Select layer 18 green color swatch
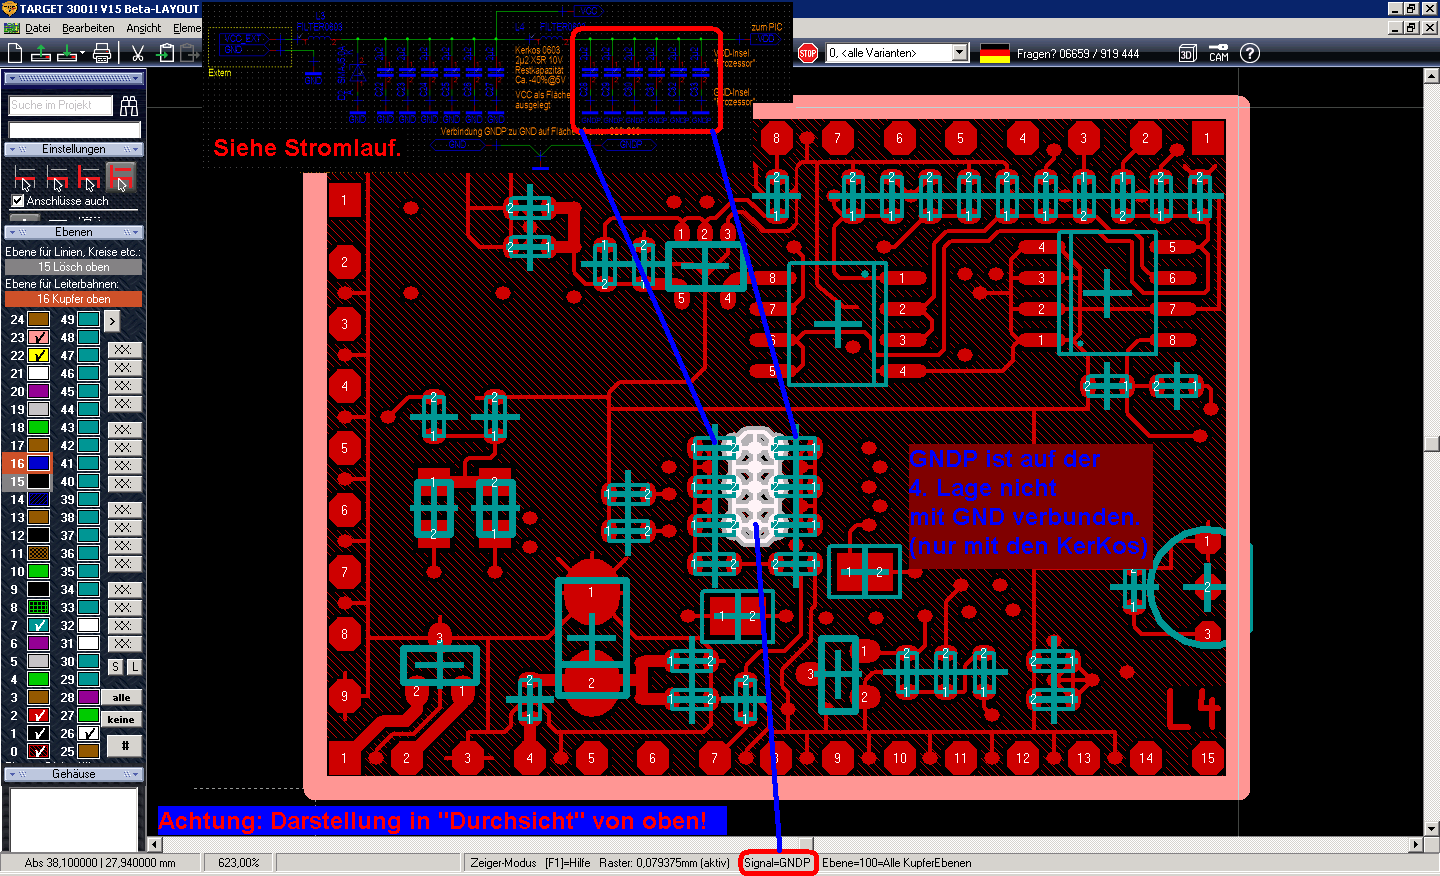This screenshot has width=1440, height=876. point(38,428)
